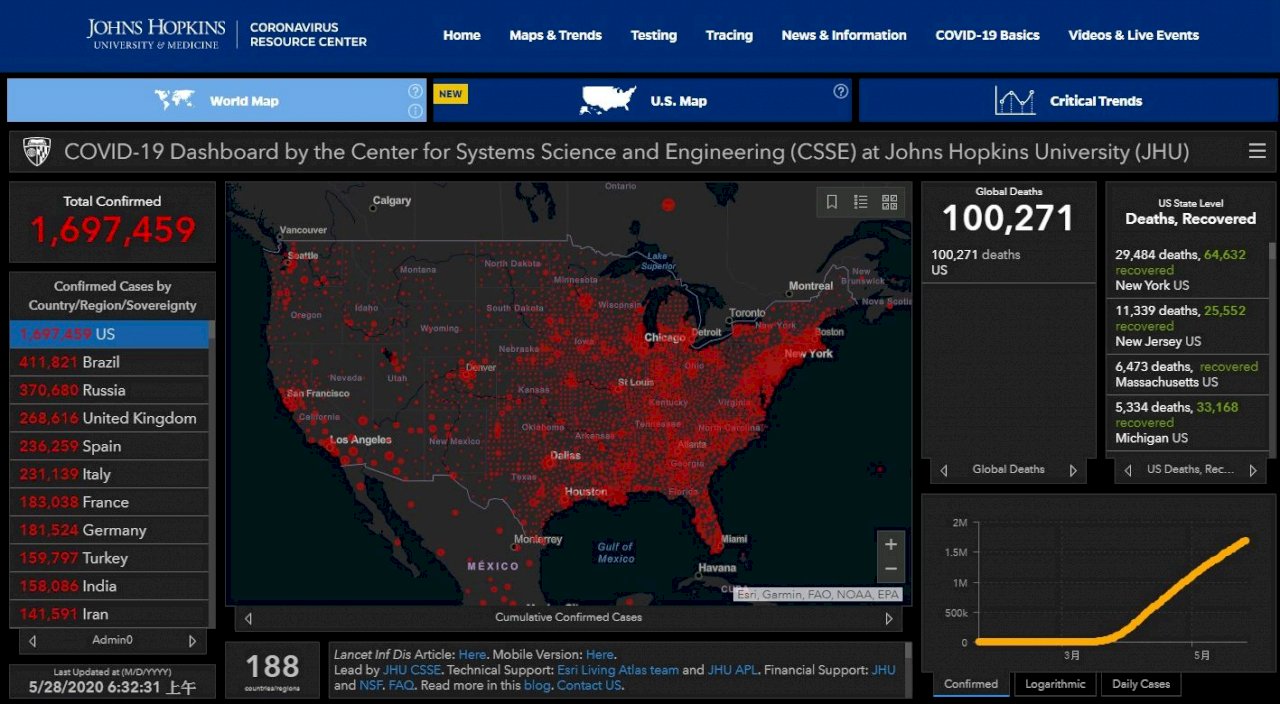1280x704 pixels.
Task: Open News & Information menu
Action: click(x=844, y=35)
